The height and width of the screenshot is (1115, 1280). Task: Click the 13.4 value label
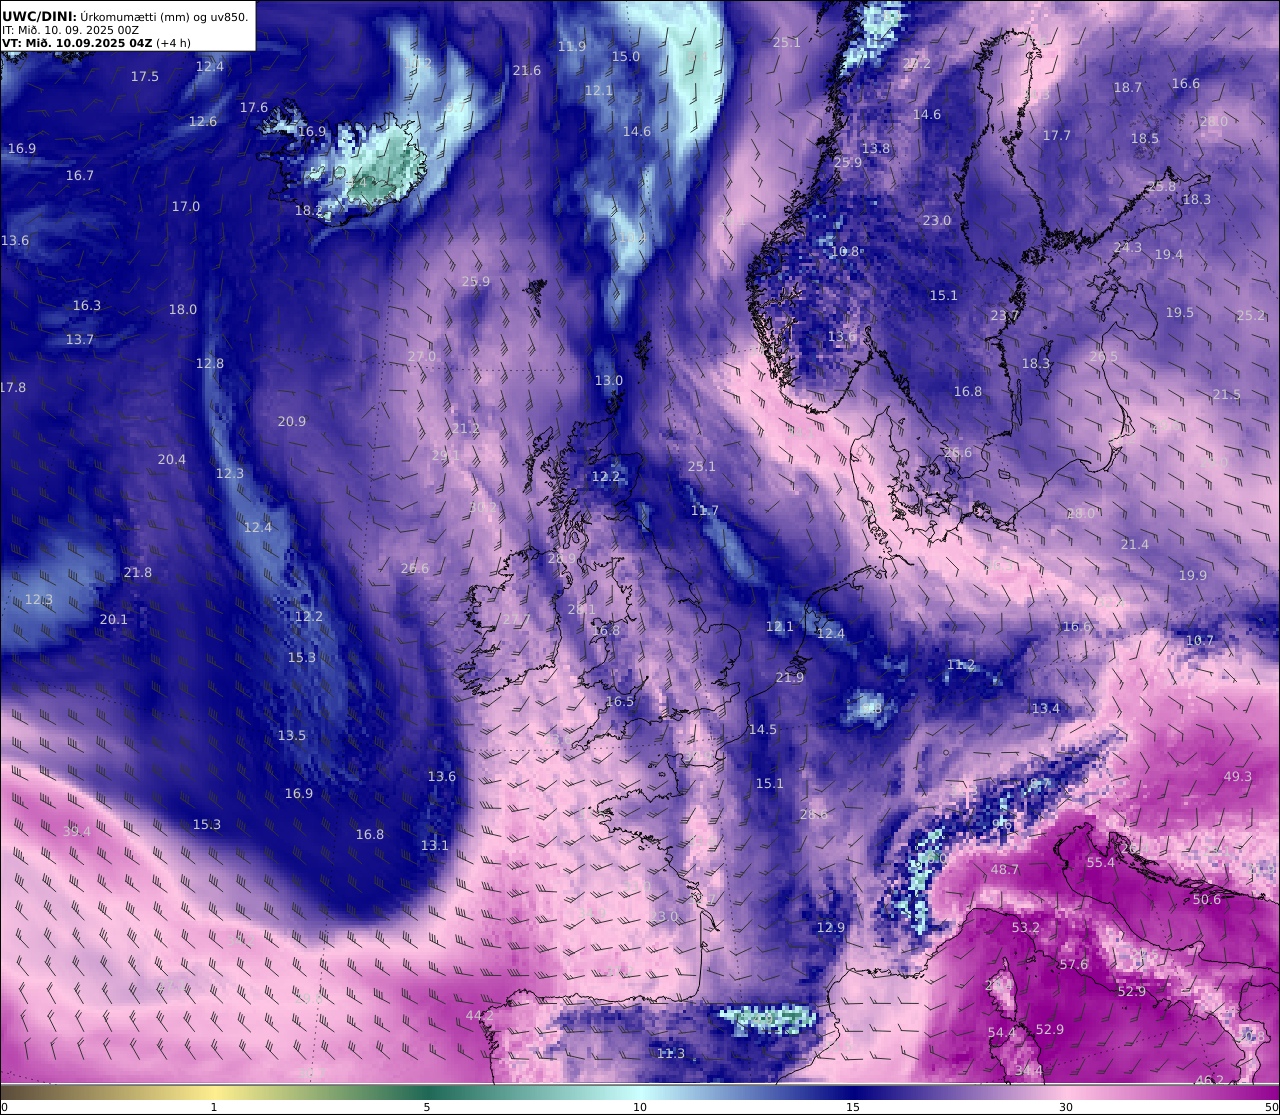point(1046,709)
